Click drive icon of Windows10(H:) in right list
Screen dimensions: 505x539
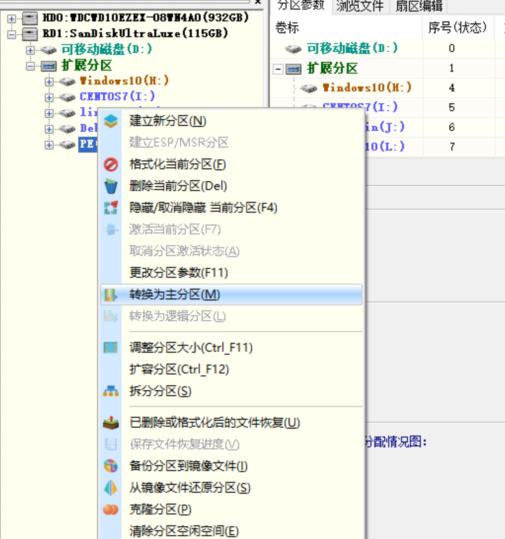(309, 88)
